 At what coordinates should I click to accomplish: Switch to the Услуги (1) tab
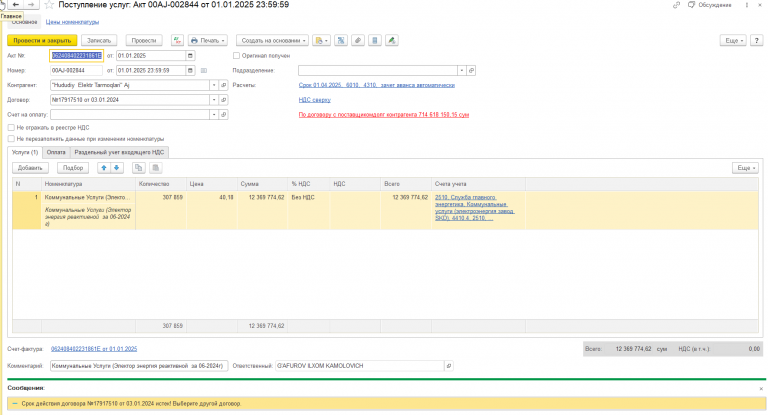(25, 152)
